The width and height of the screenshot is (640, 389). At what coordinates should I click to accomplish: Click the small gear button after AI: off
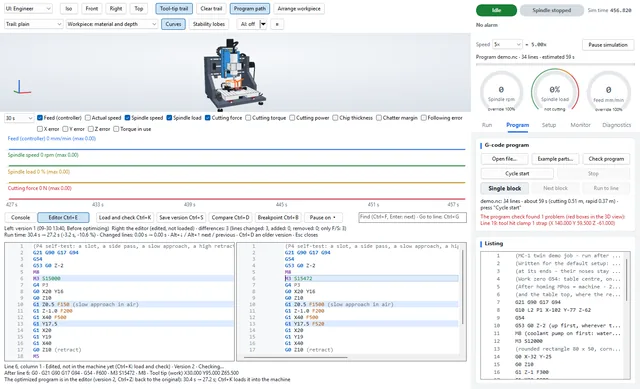pos(277,24)
